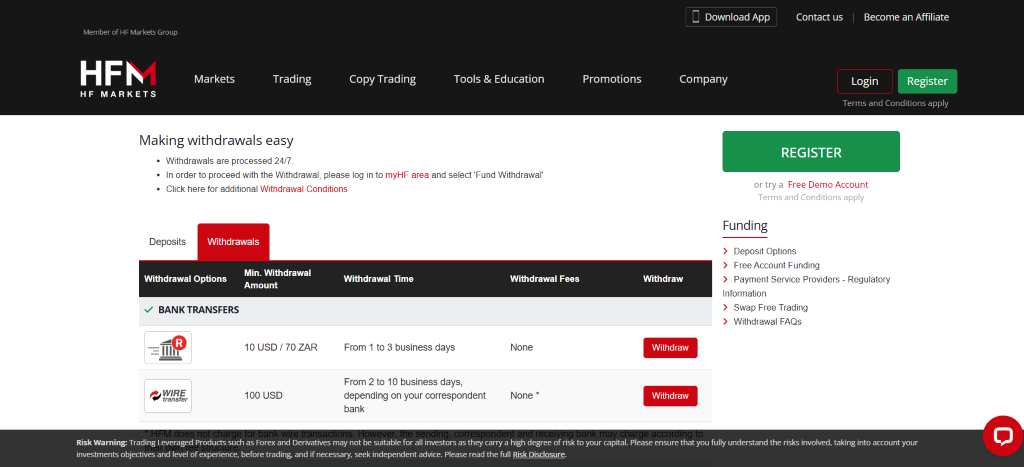Click the large green REGISTER button
This screenshot has width=1024, height=467.
tap(811, 152)
